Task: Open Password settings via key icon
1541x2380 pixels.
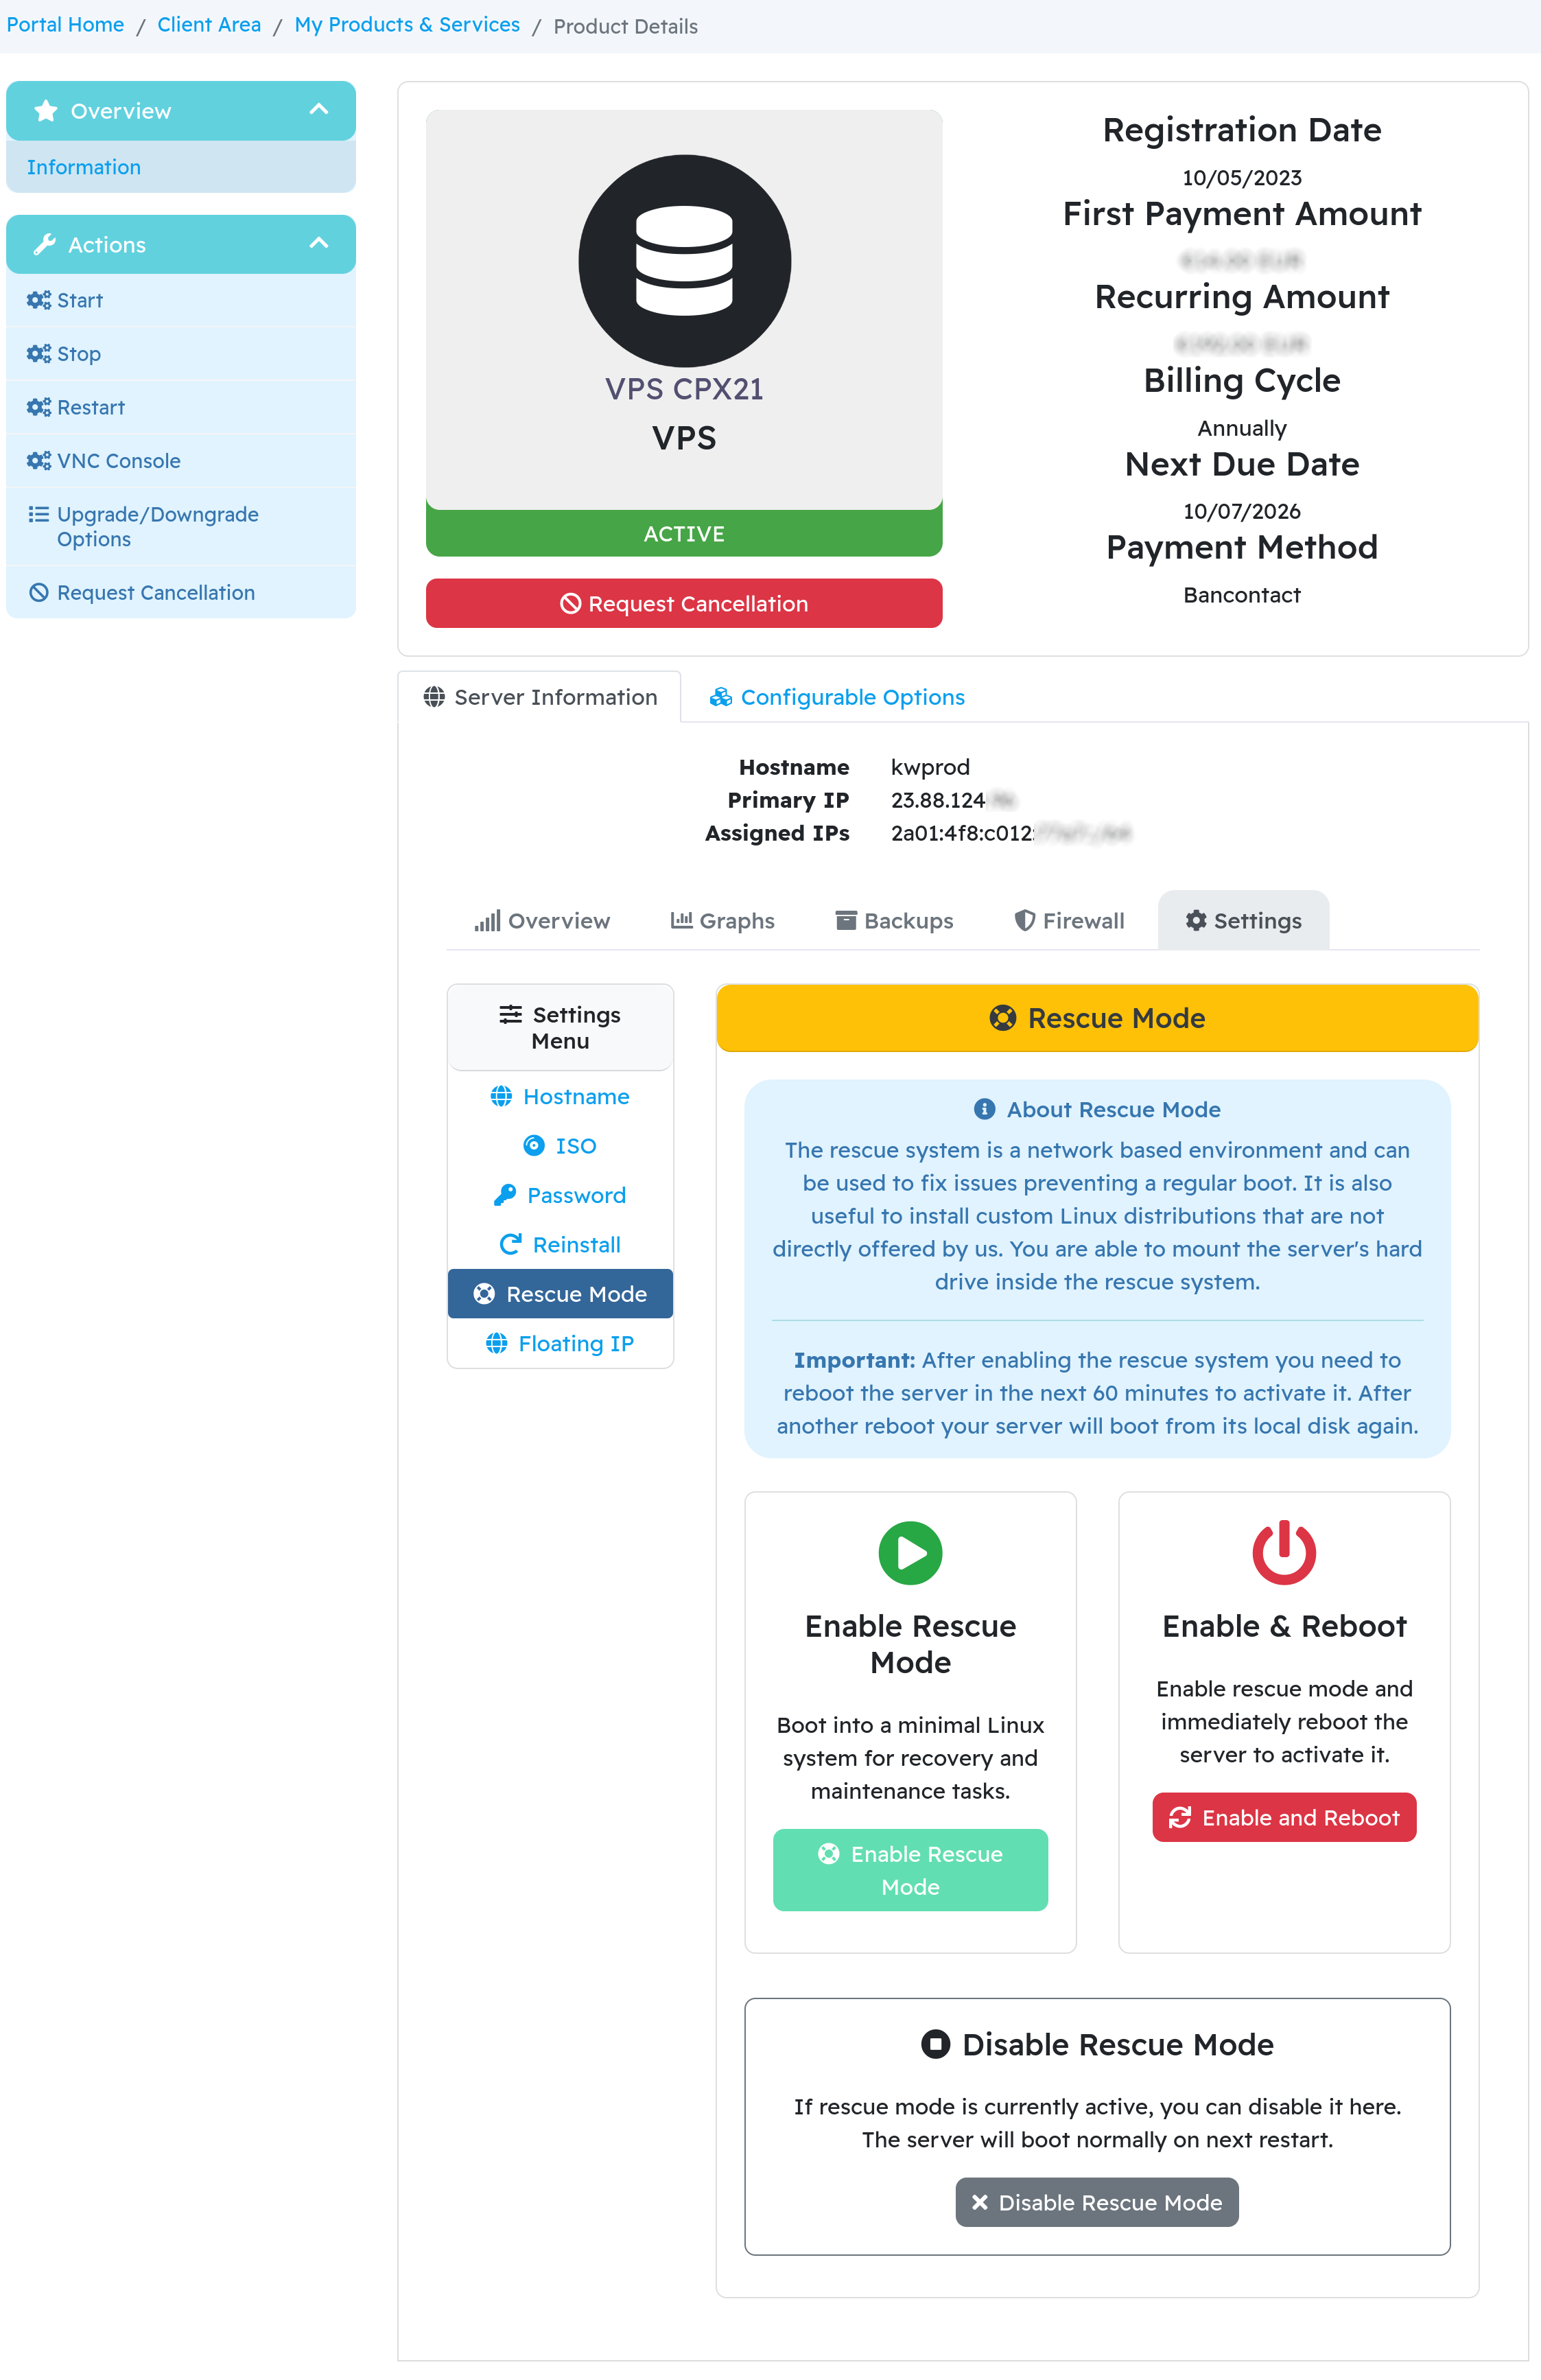Action: [505, 1195]
